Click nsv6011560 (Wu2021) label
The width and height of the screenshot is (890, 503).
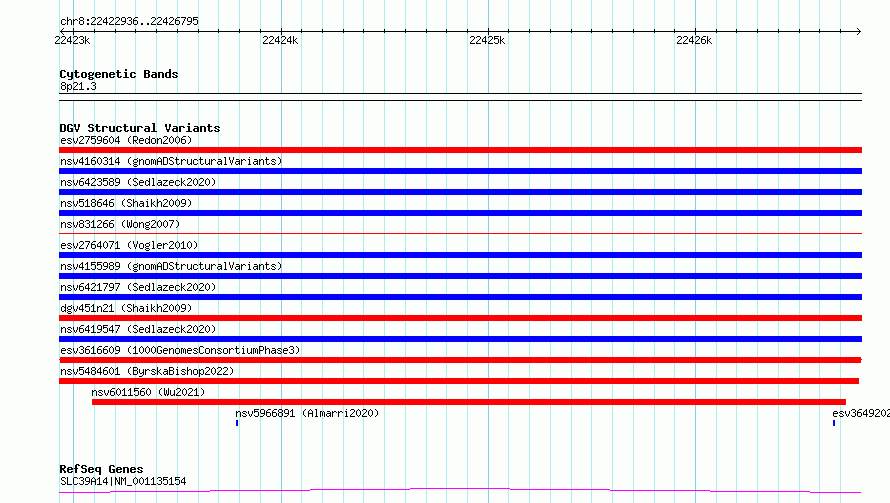pos(148,392)
